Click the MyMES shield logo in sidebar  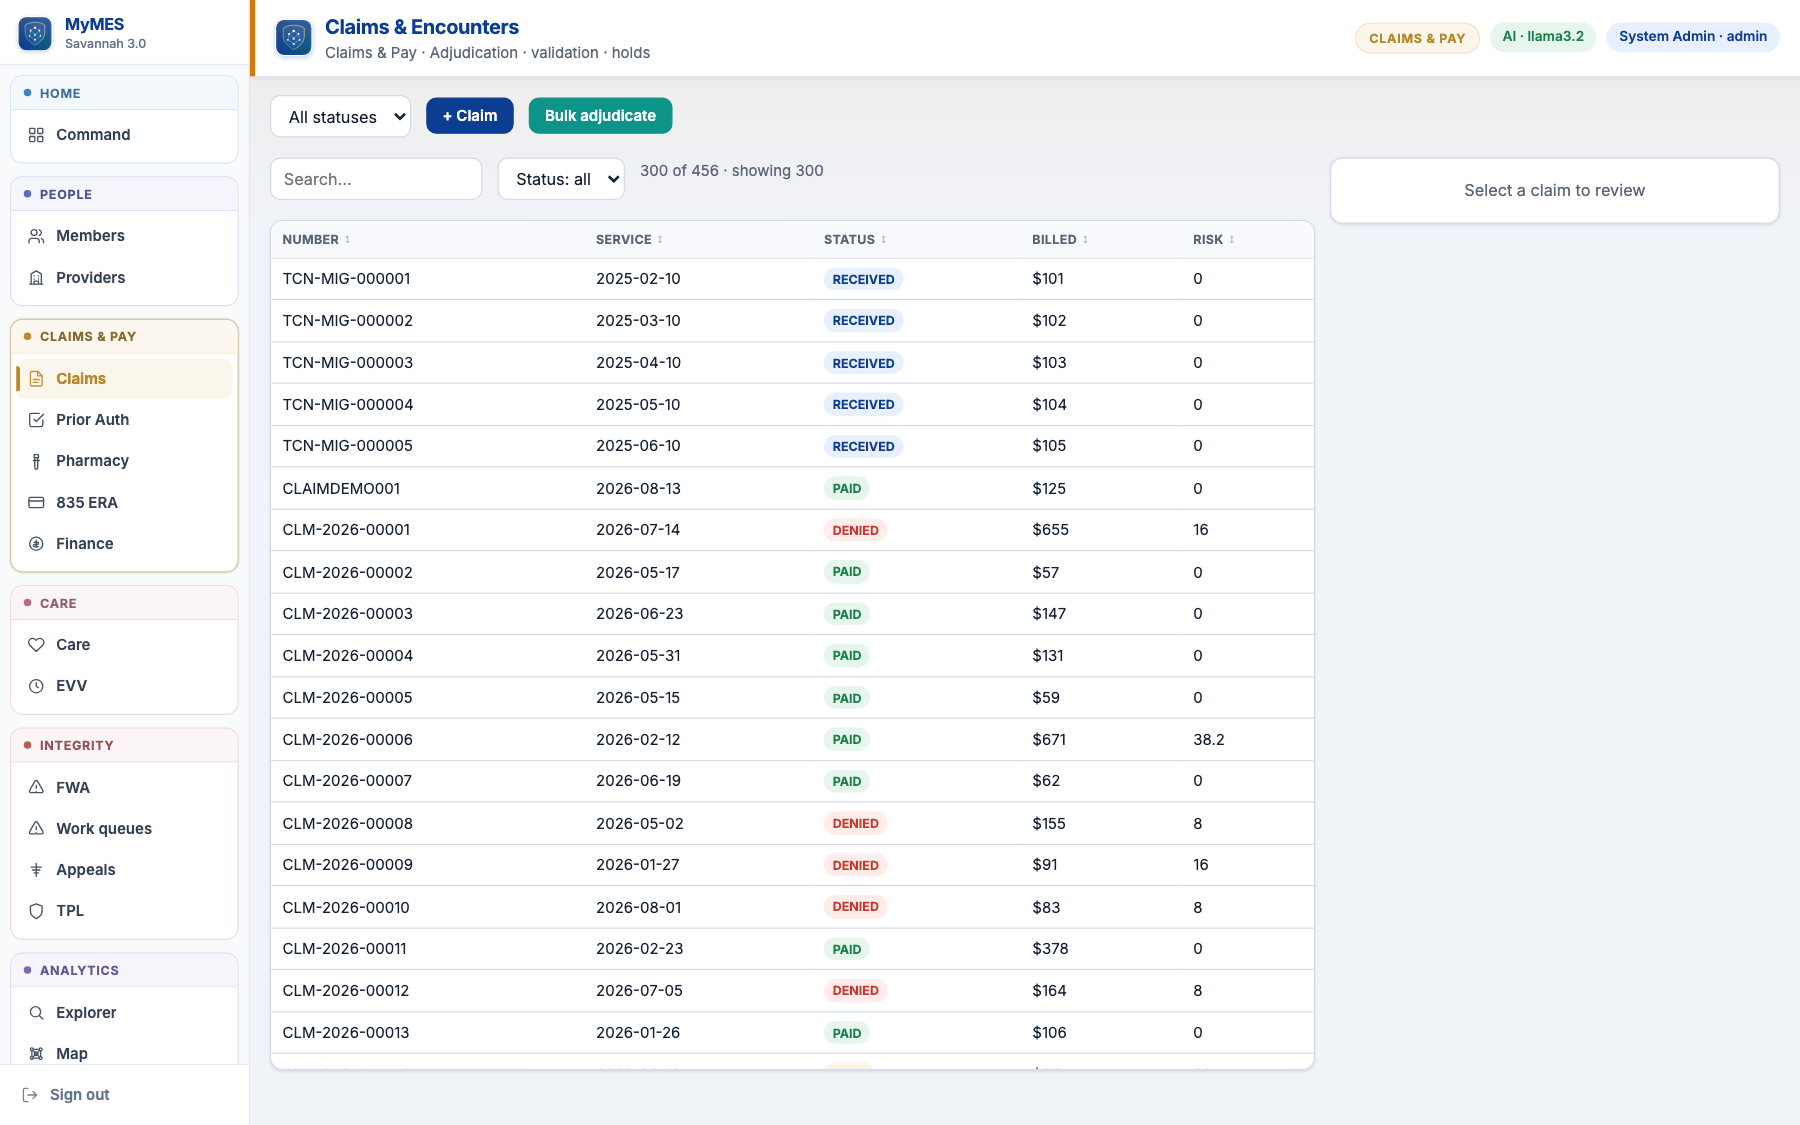tap(35, 34)
